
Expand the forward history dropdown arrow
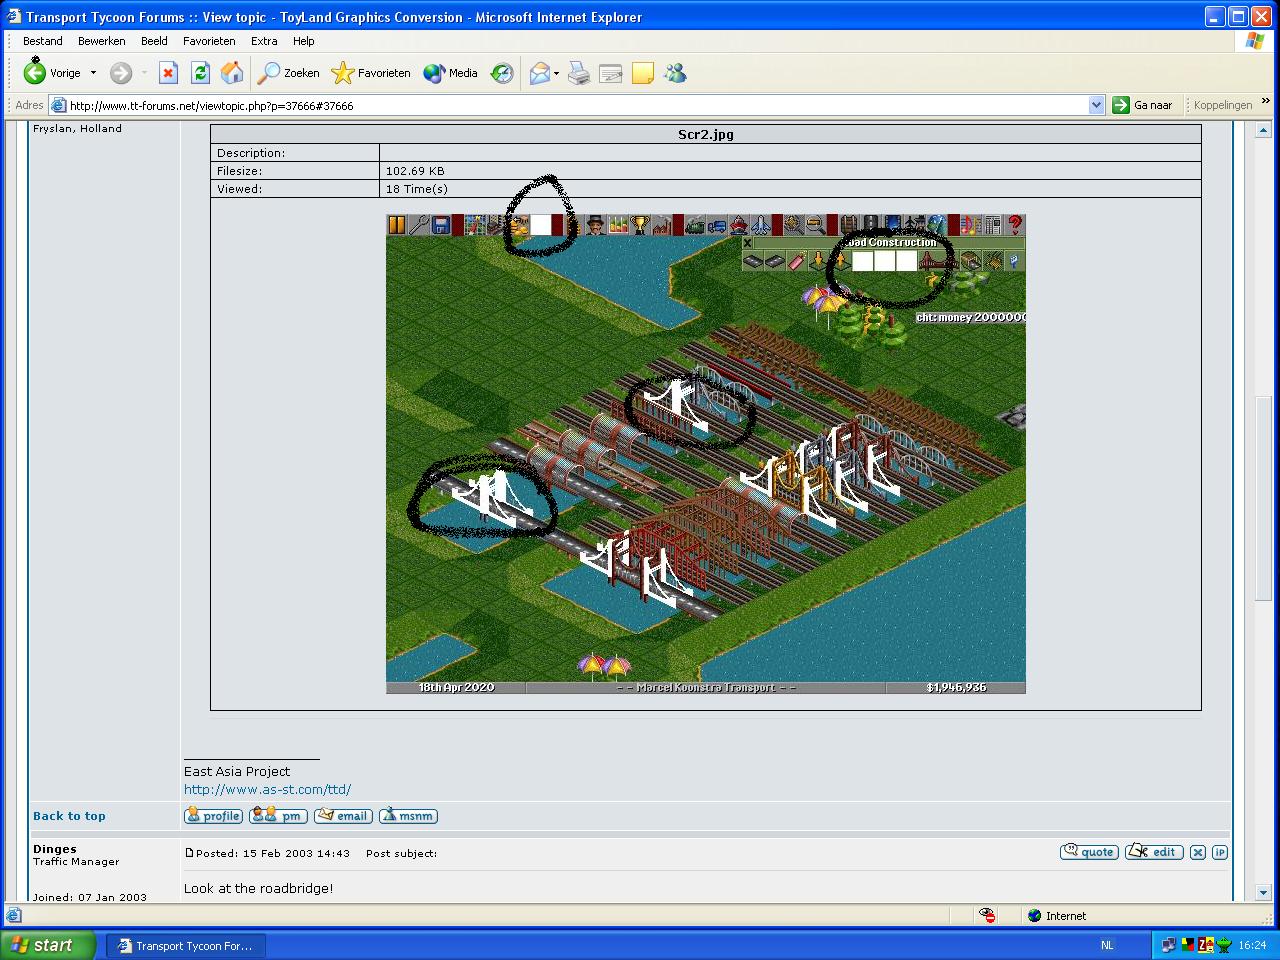click(x=144, y=73)
